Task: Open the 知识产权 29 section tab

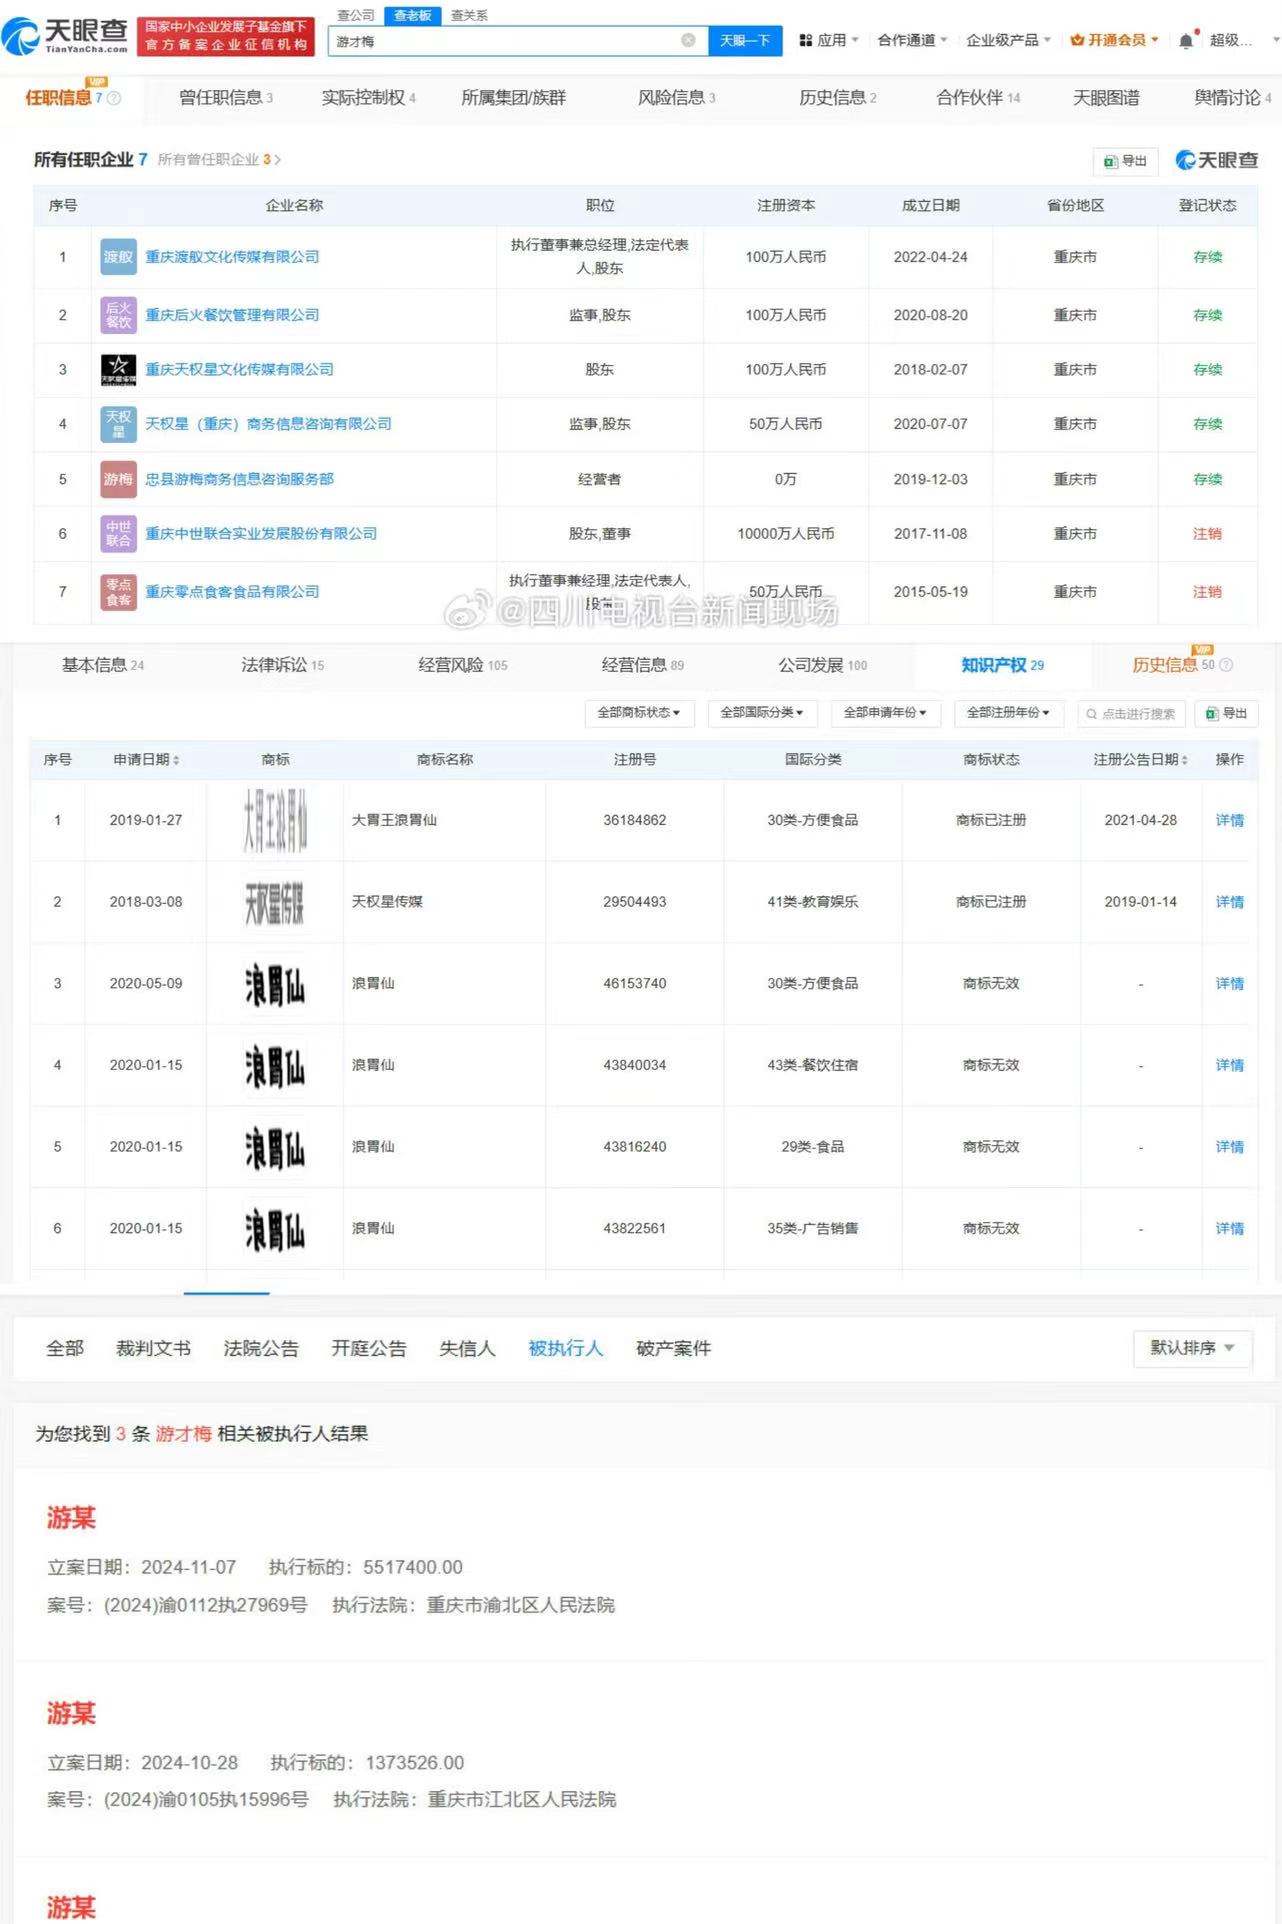Action: click(1002, 665)
